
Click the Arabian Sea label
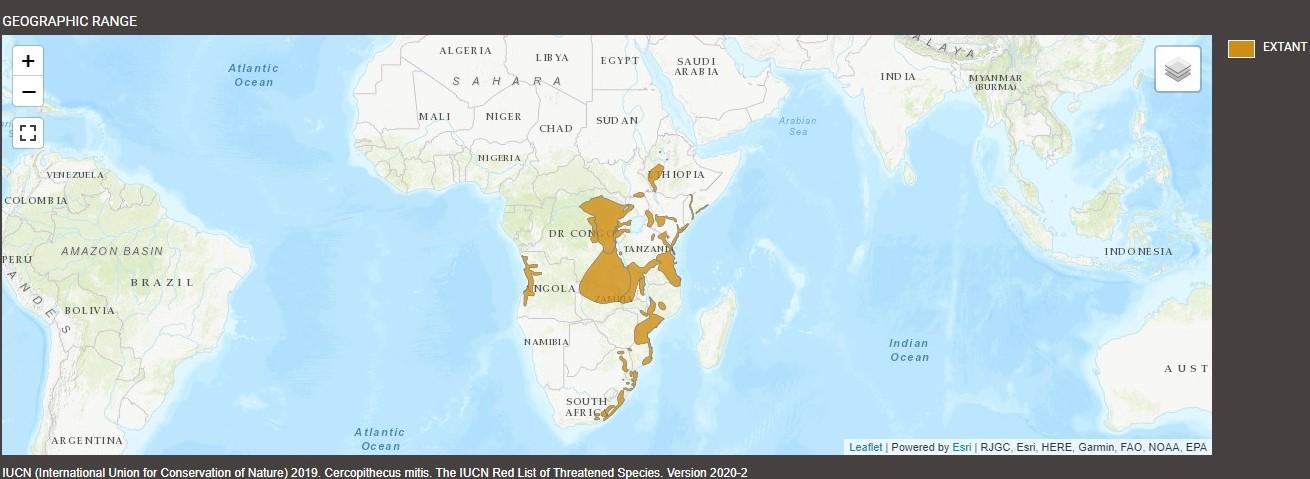coord(797,126)
